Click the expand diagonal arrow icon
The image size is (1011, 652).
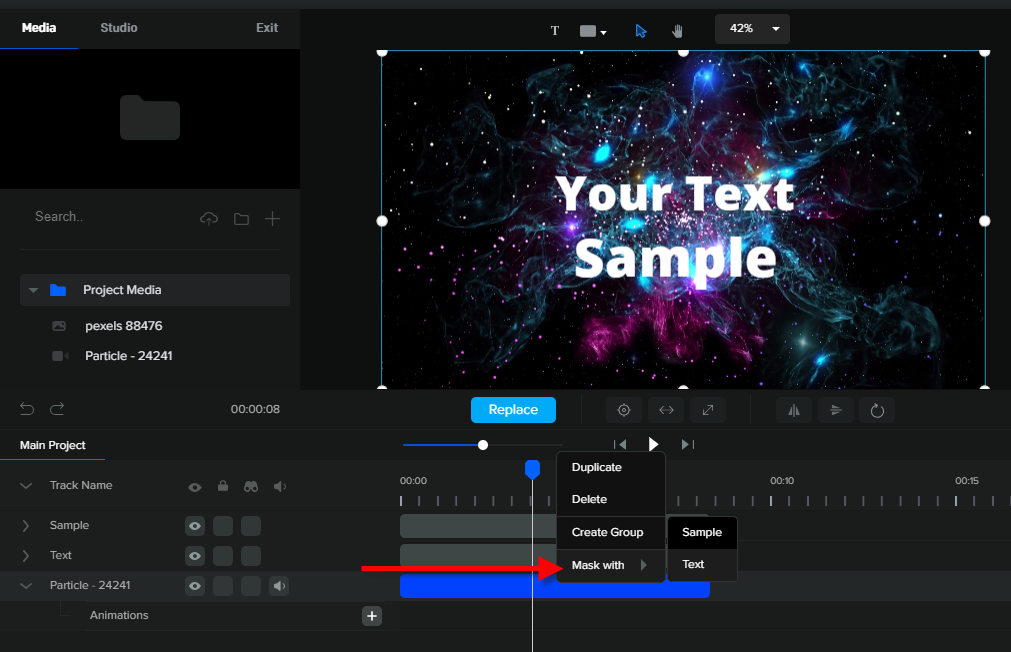pyautogui.click(x=708, y=410)
